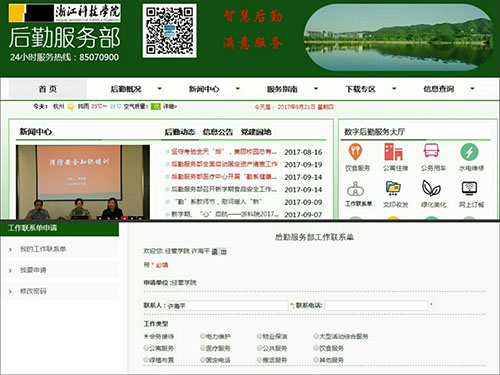The width and height of the screenshot is (500, 375).
Task: Select the 物业保洁 radio button
Action: [x=259, y=336]
